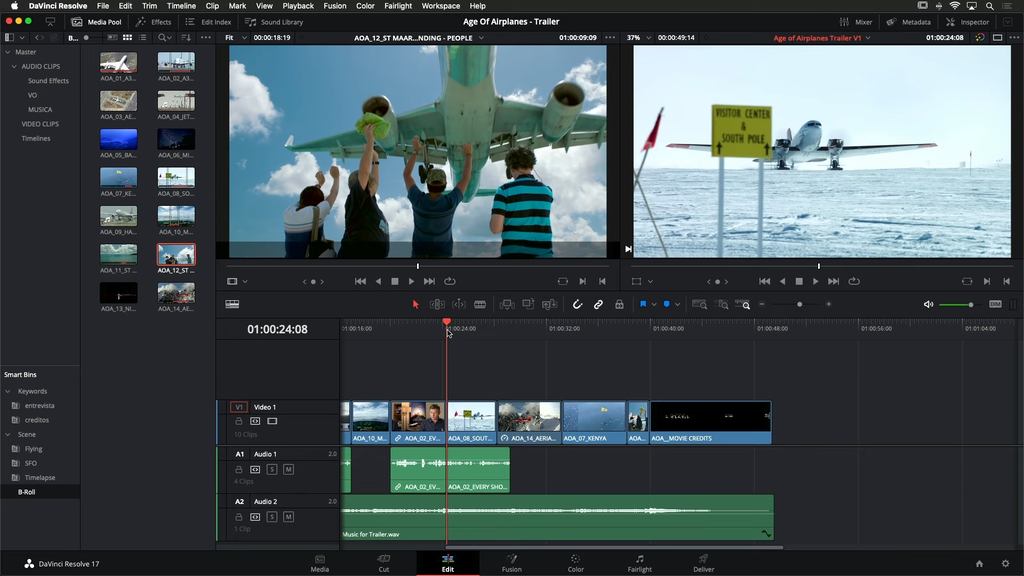The height and width of the screenshot is (576, 1024).
Task: Collapse the Keywords smart bin group
Action: 8,391
